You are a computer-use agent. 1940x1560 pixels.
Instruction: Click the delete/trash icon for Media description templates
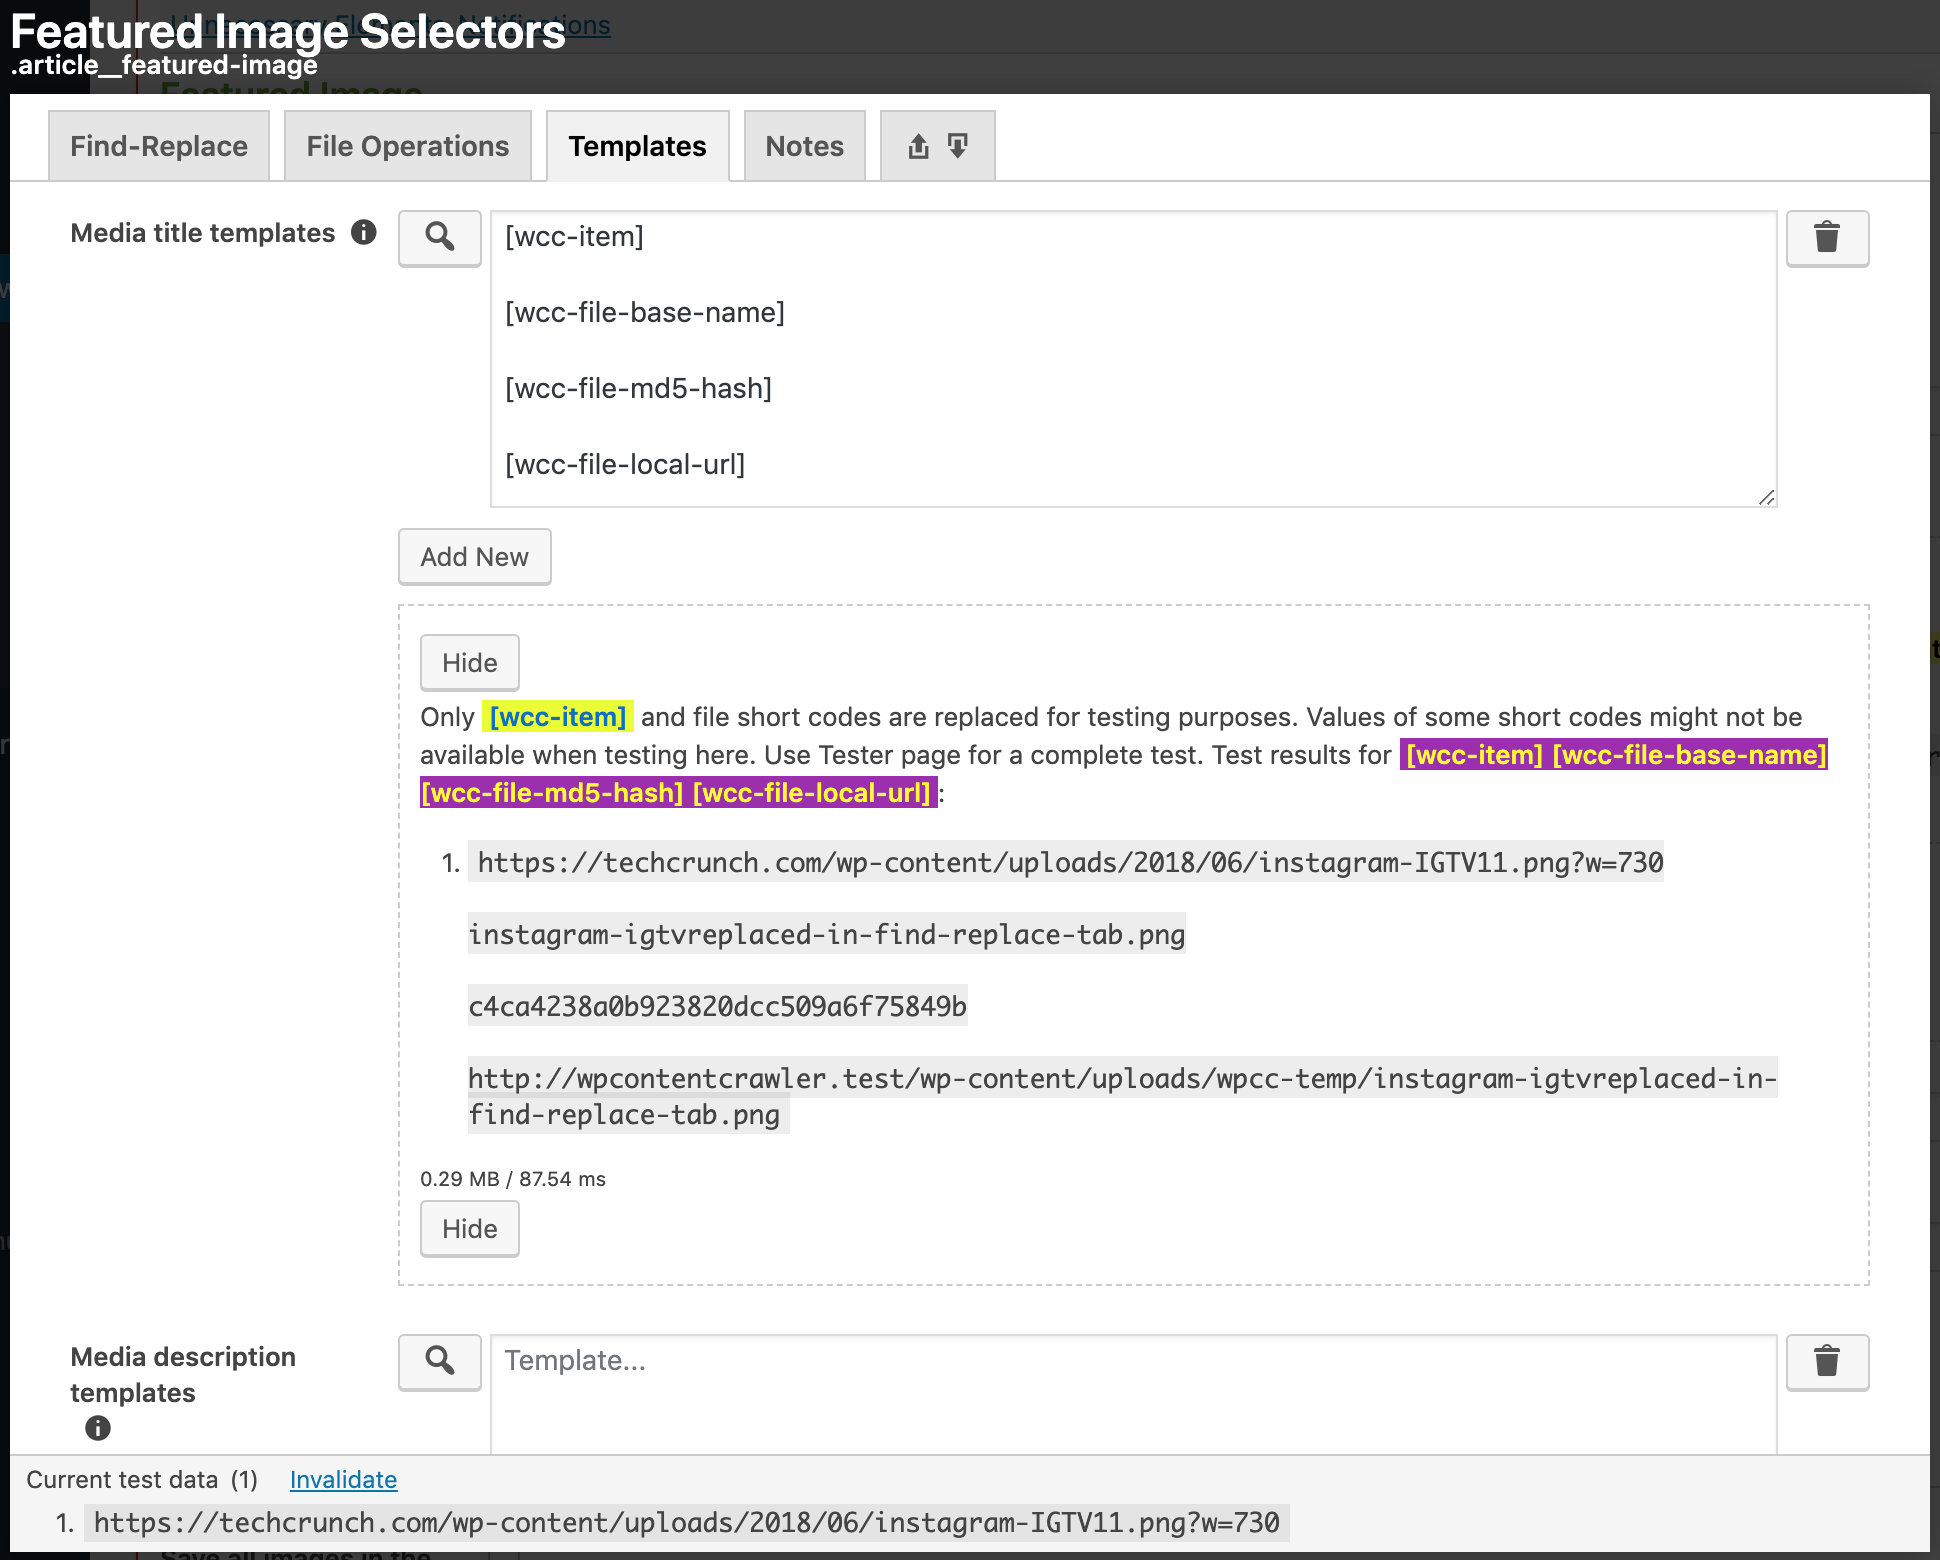click(1827, 1363)
